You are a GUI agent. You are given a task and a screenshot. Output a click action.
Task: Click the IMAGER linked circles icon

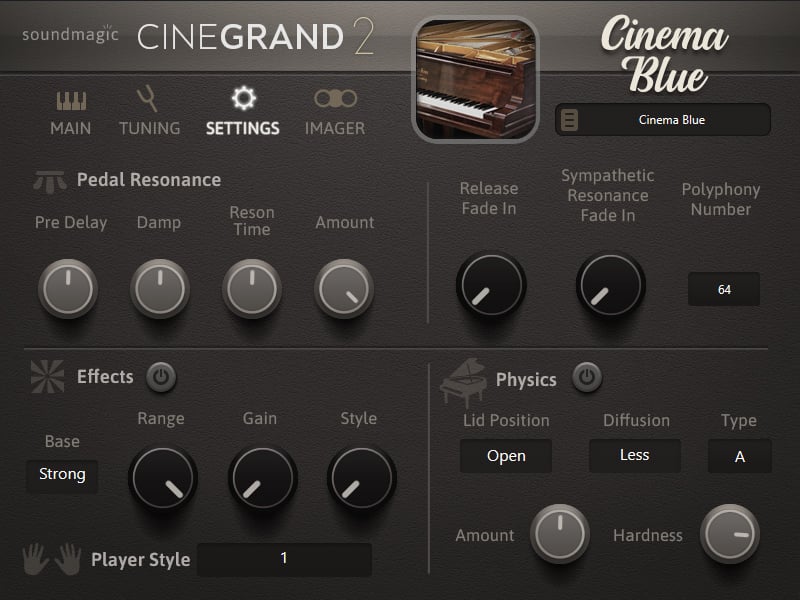click(x=335, y=99)
